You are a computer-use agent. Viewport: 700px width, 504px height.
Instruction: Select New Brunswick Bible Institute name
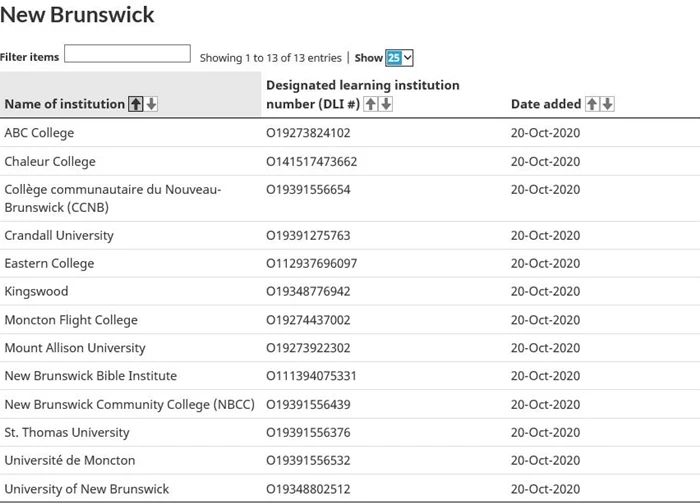[x=91, y=376]
